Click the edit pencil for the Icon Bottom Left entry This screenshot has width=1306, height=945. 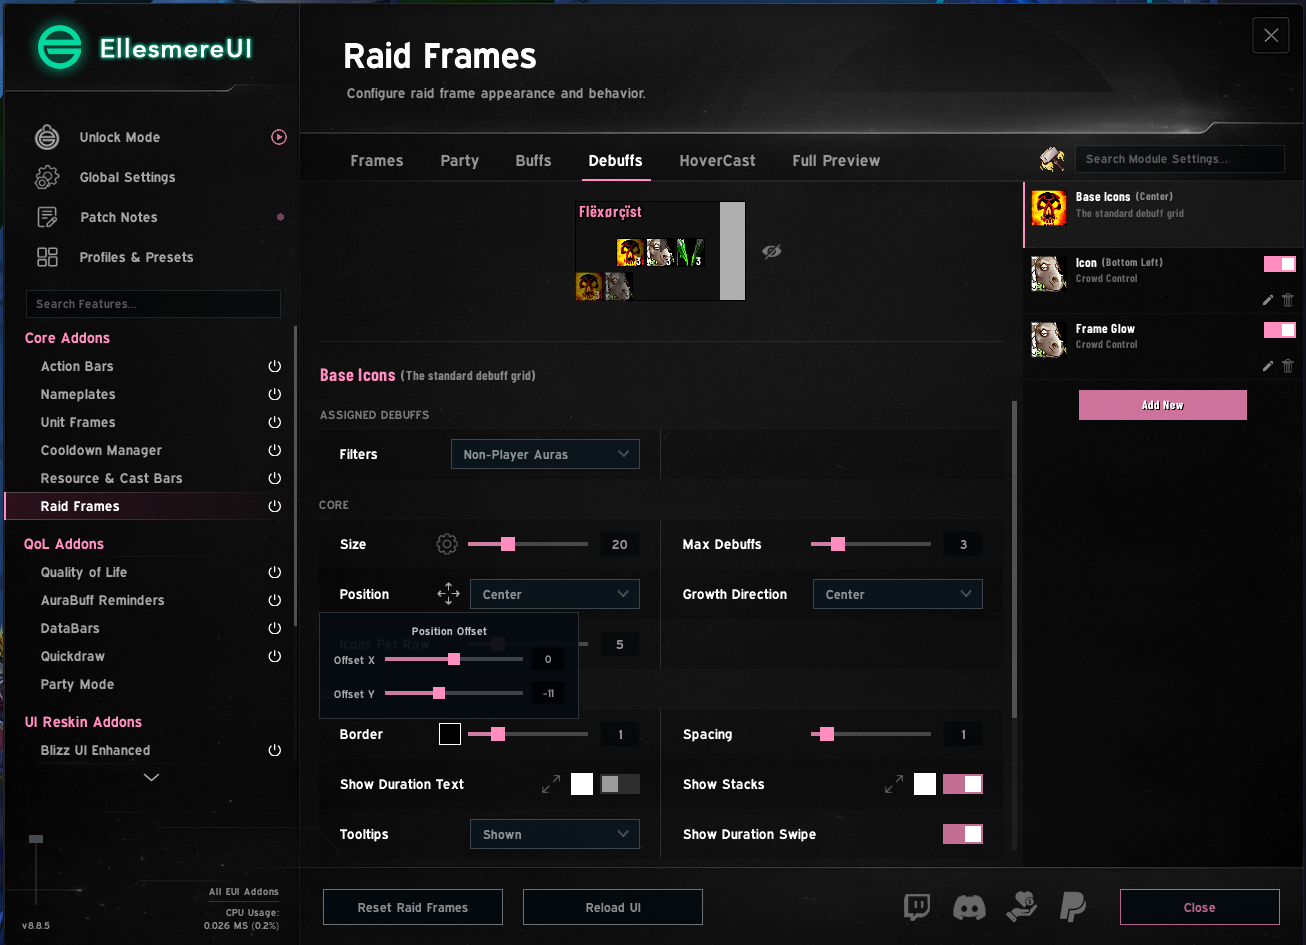[1268, 299]
